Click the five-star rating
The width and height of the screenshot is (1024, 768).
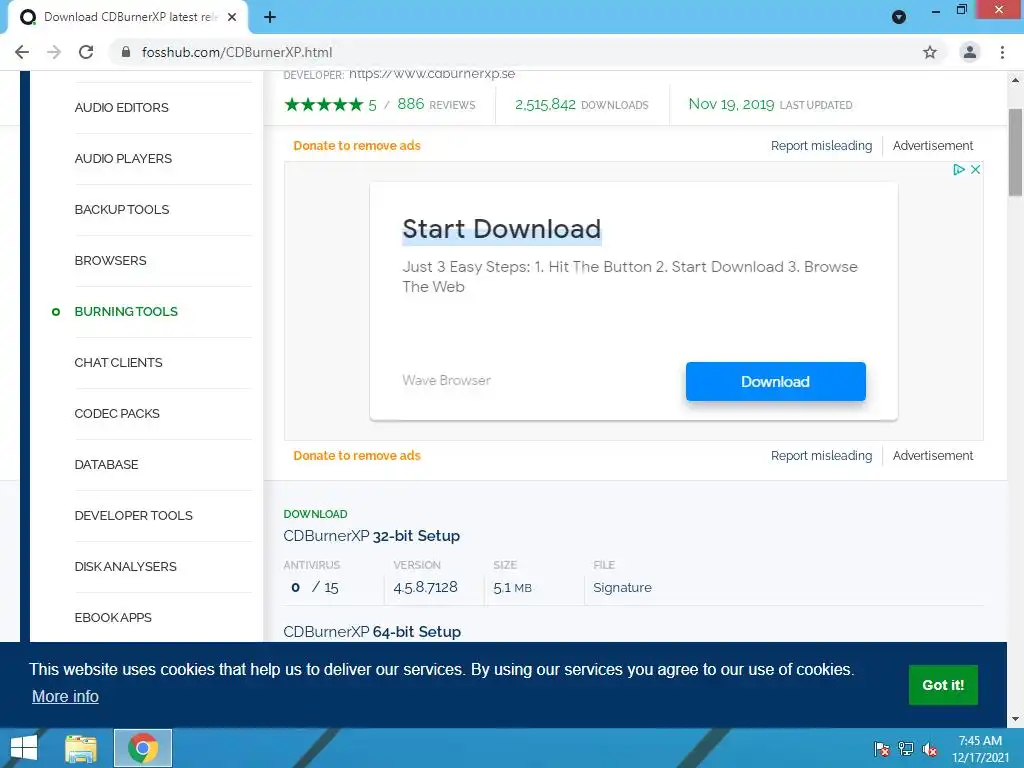324,104
